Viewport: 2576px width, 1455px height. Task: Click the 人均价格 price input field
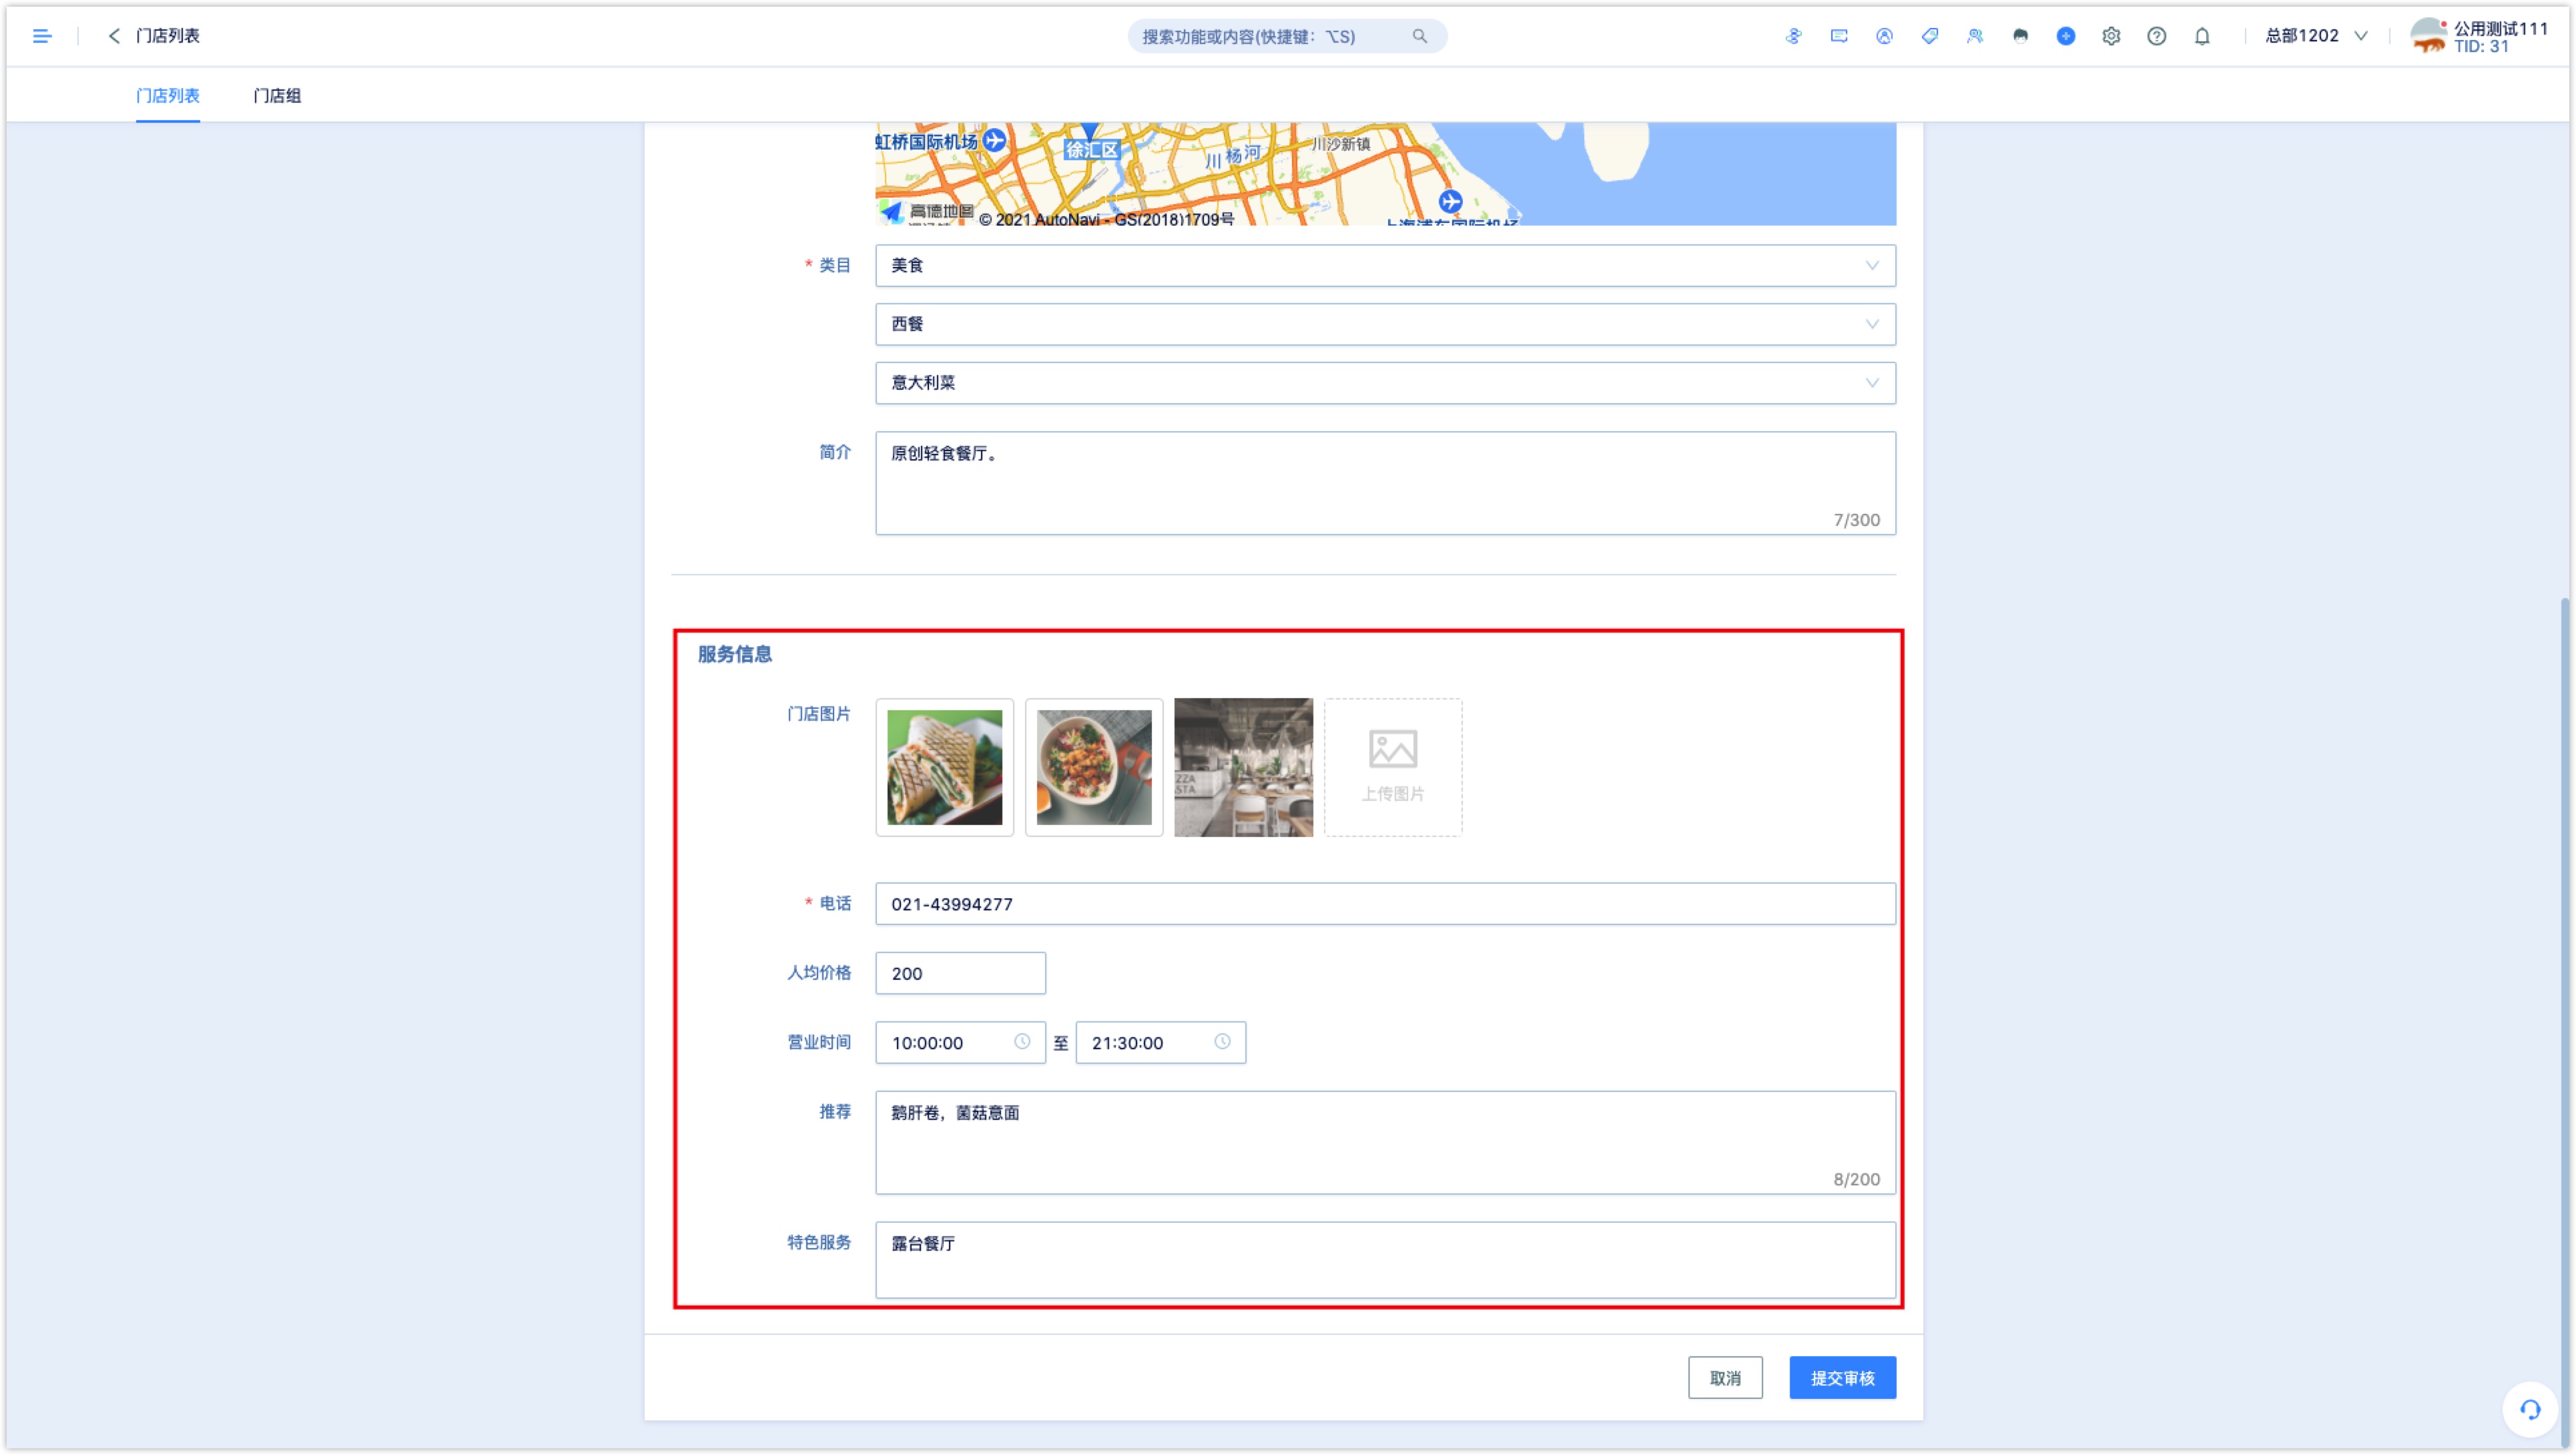[961, 972]
